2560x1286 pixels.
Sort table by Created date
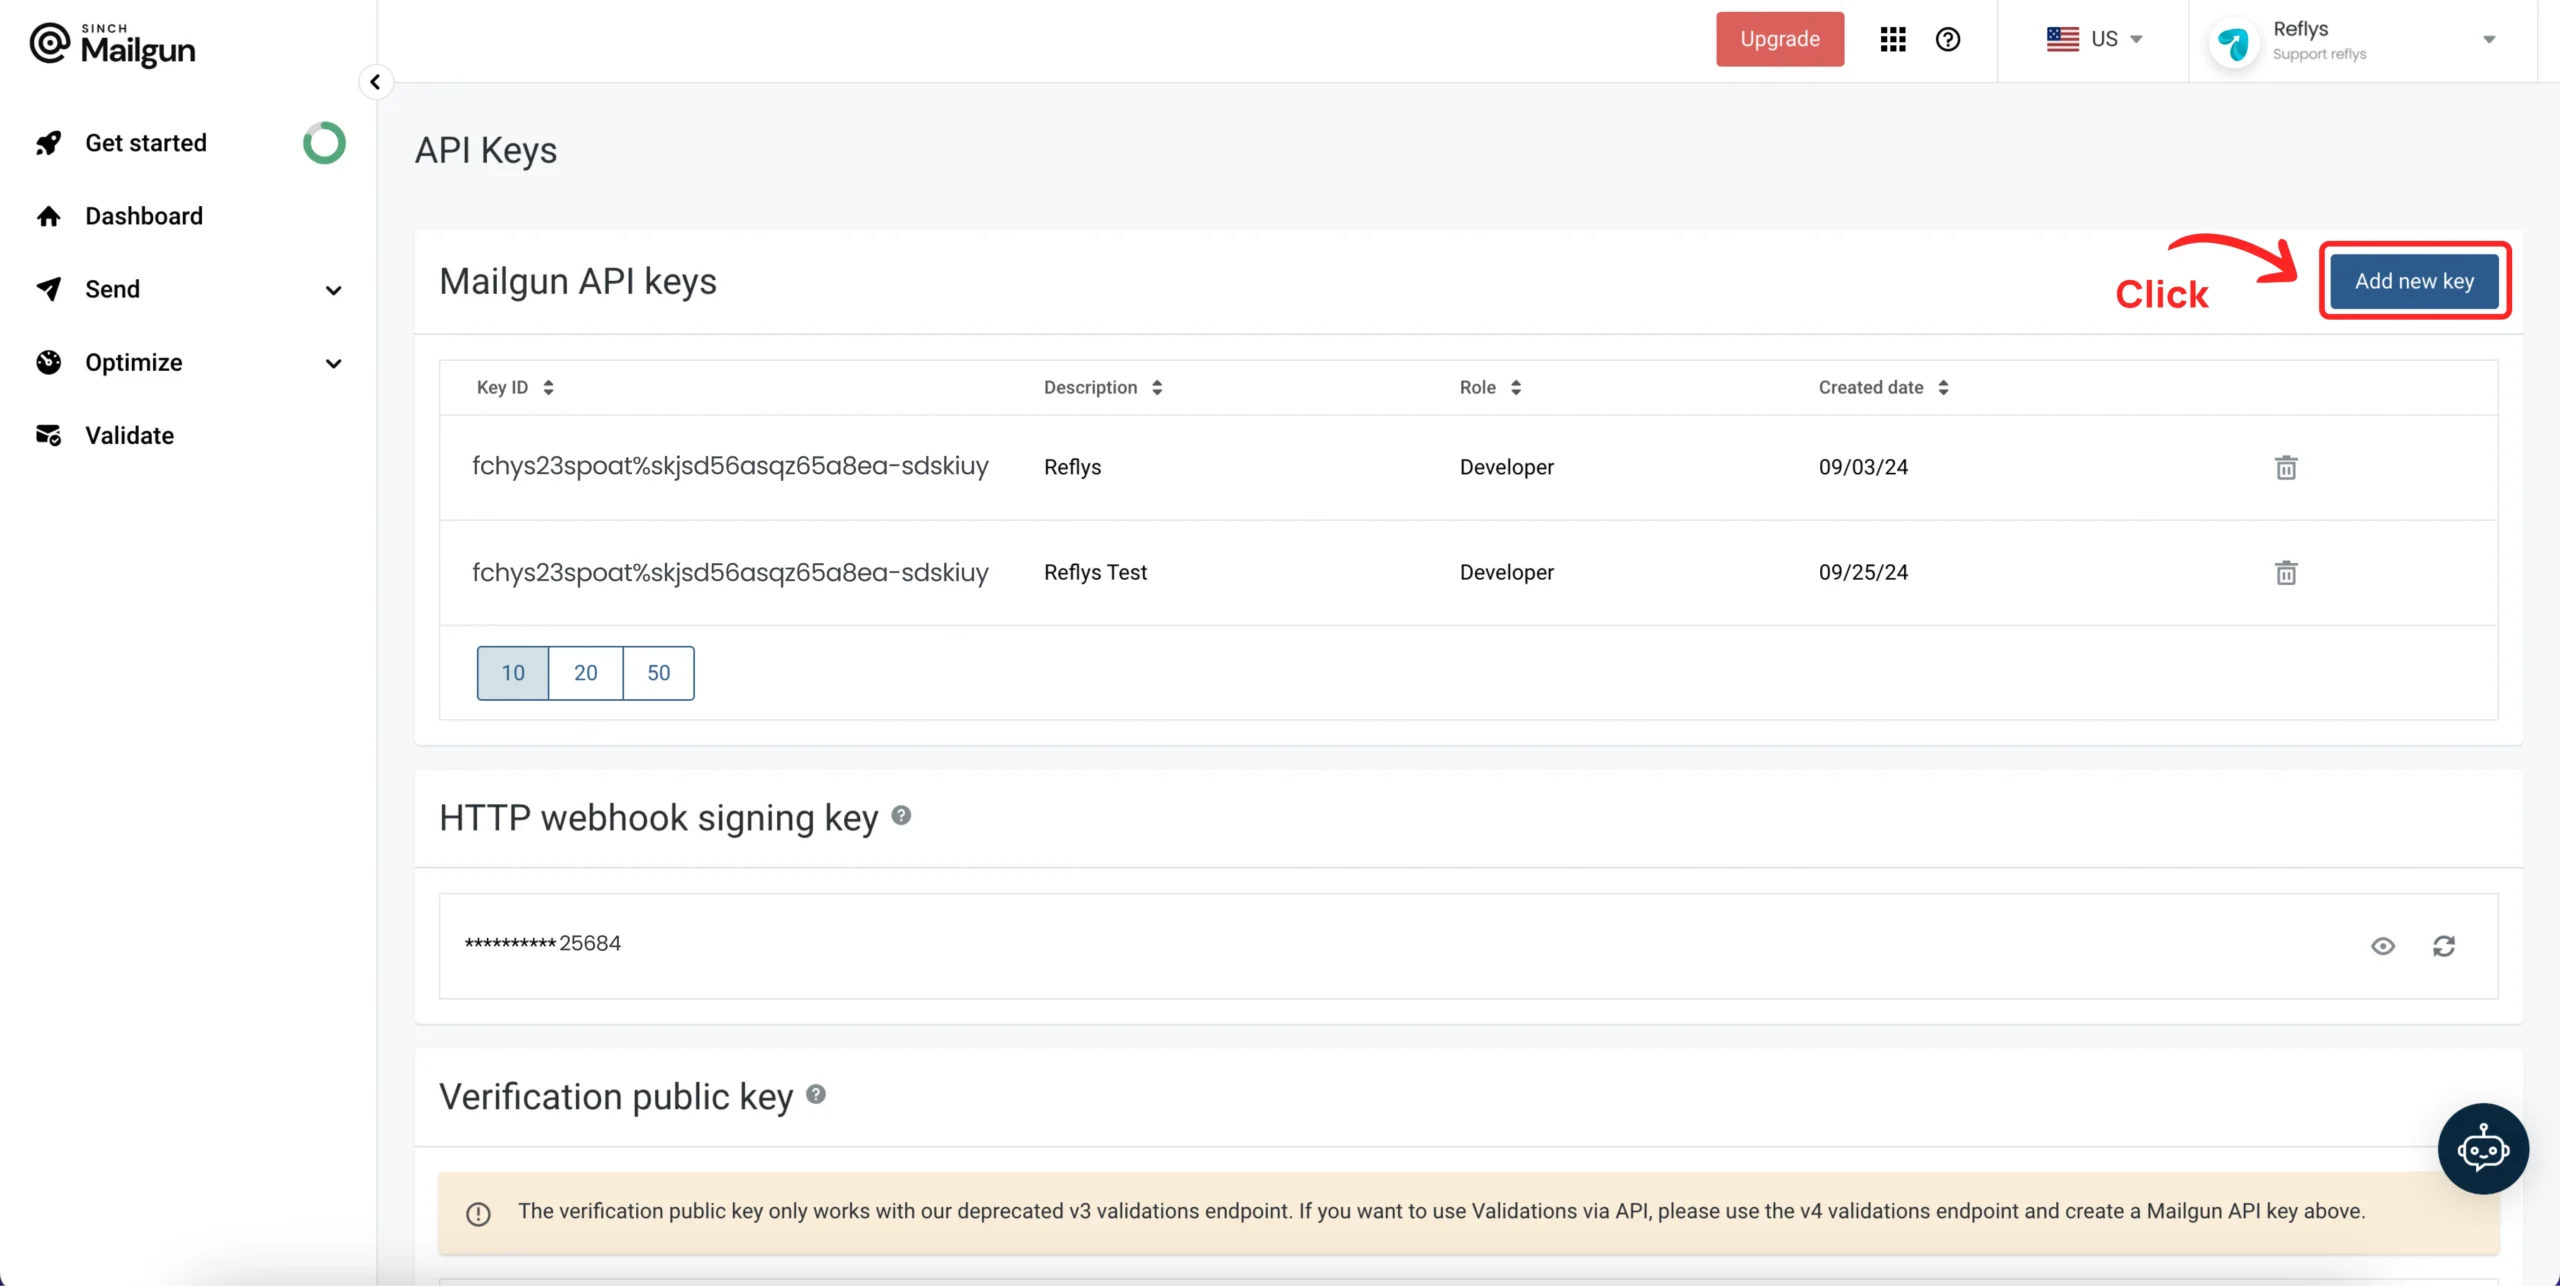click(1883, 387)
